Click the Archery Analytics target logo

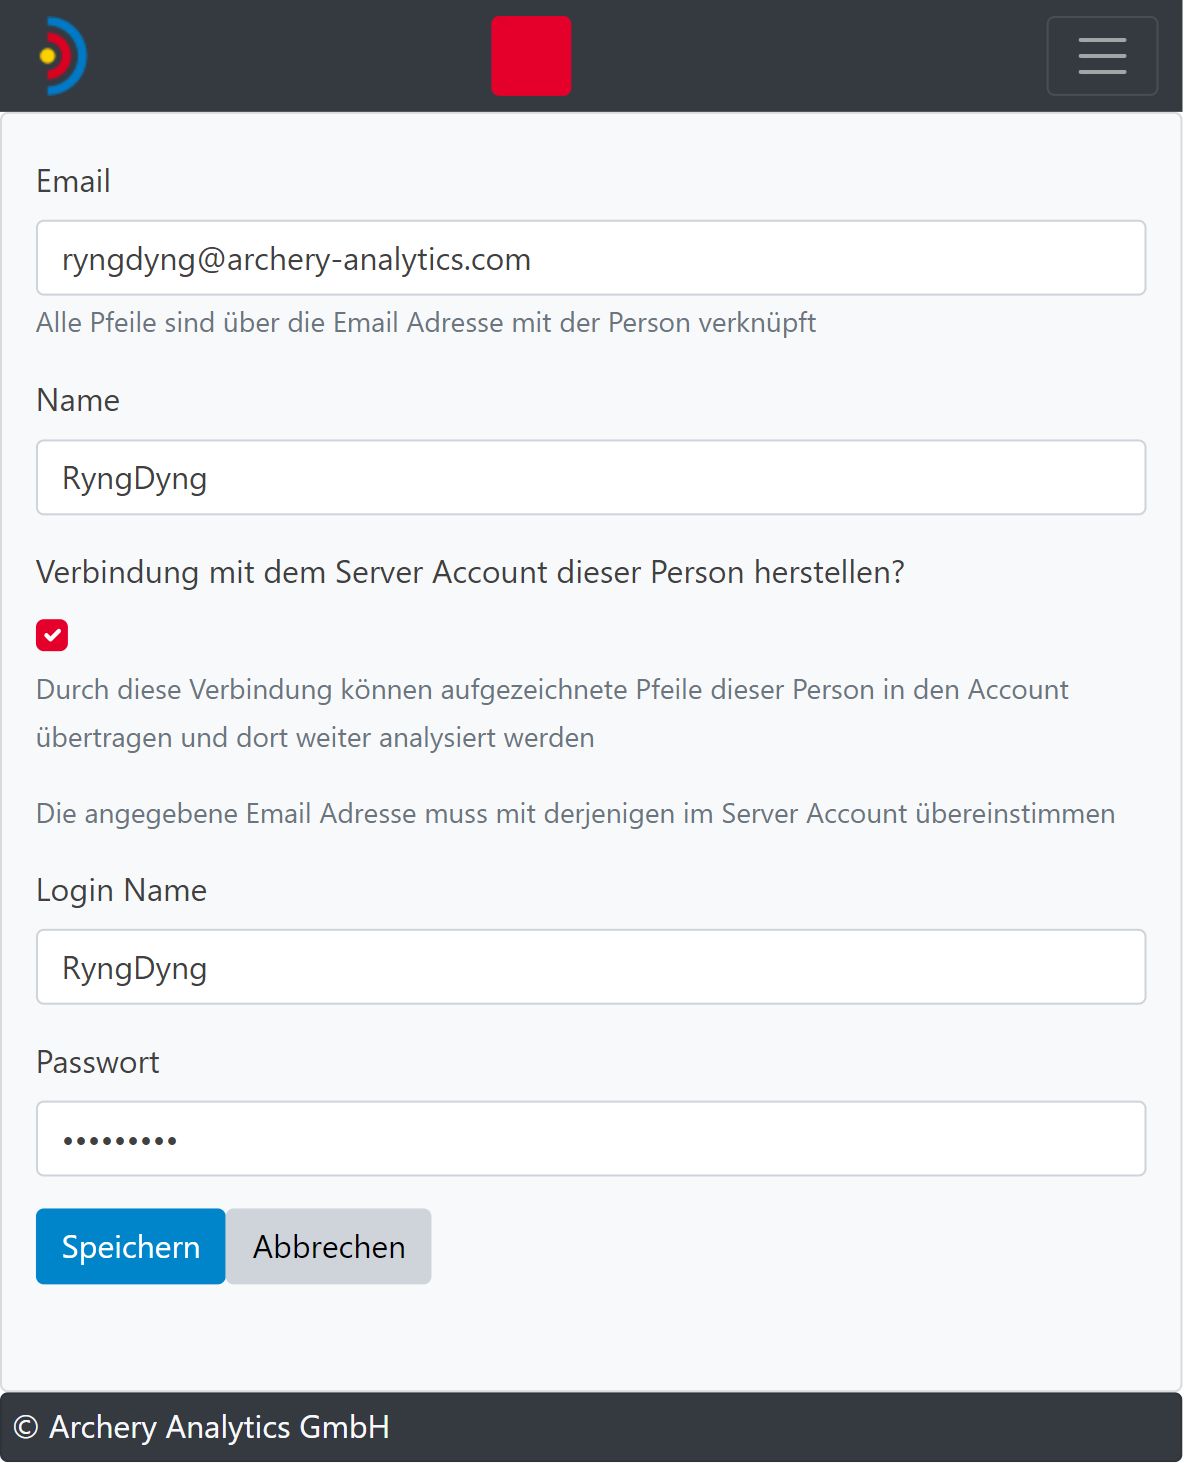coord(62,56)
